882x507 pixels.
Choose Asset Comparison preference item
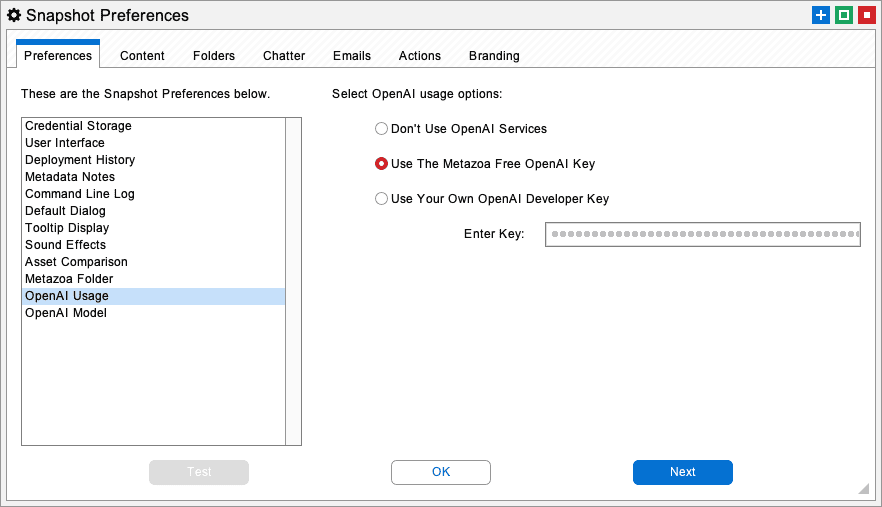[154, 262]
